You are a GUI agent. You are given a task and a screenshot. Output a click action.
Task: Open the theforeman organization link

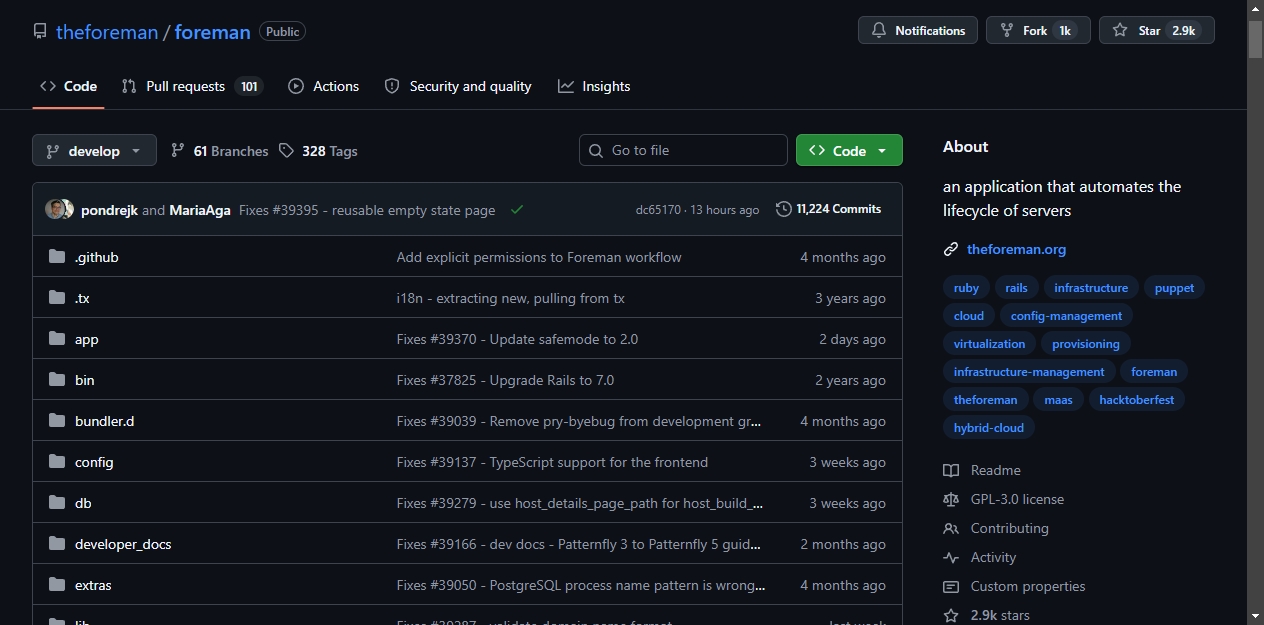click(x=107, y=31)
